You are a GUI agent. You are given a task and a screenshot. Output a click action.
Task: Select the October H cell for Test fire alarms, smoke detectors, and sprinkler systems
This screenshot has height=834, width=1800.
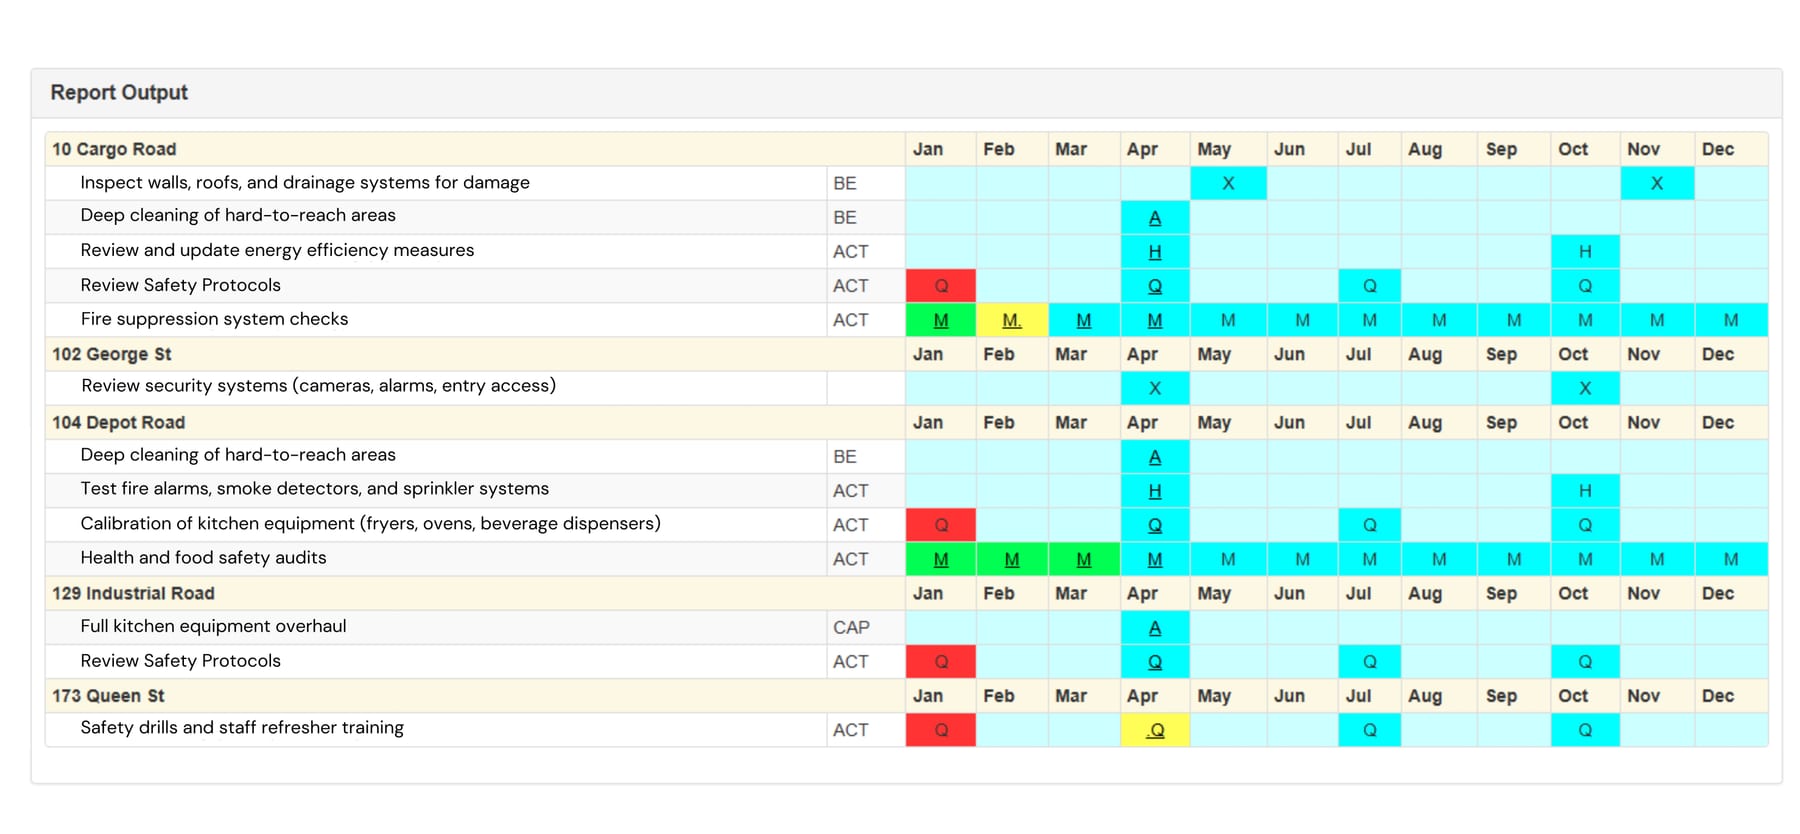[x=1585, y=491]
